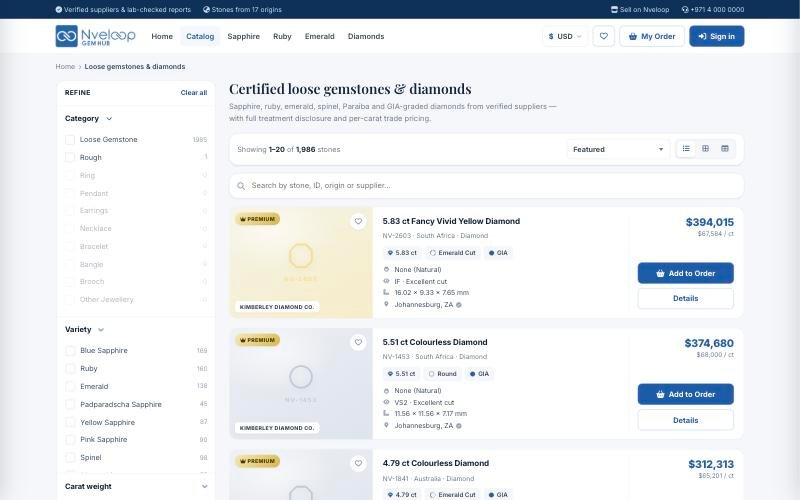Check the Pink Sapphire variety
The width and height of the screenshot is (800, 500).
click(70, 439)
